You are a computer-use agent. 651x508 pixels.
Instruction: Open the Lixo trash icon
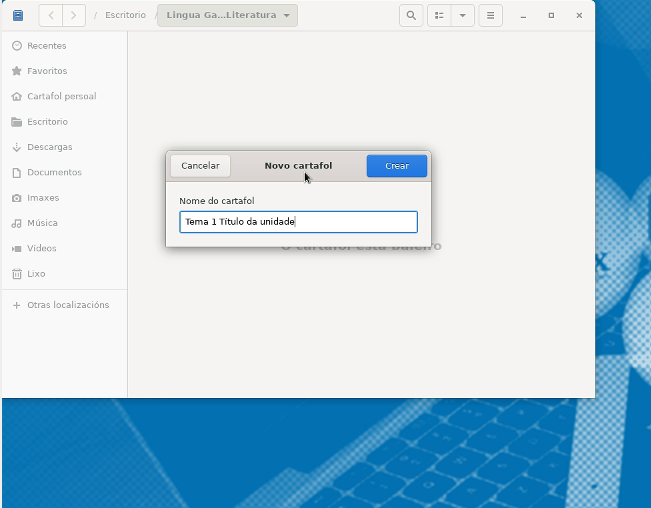point(17,274)
